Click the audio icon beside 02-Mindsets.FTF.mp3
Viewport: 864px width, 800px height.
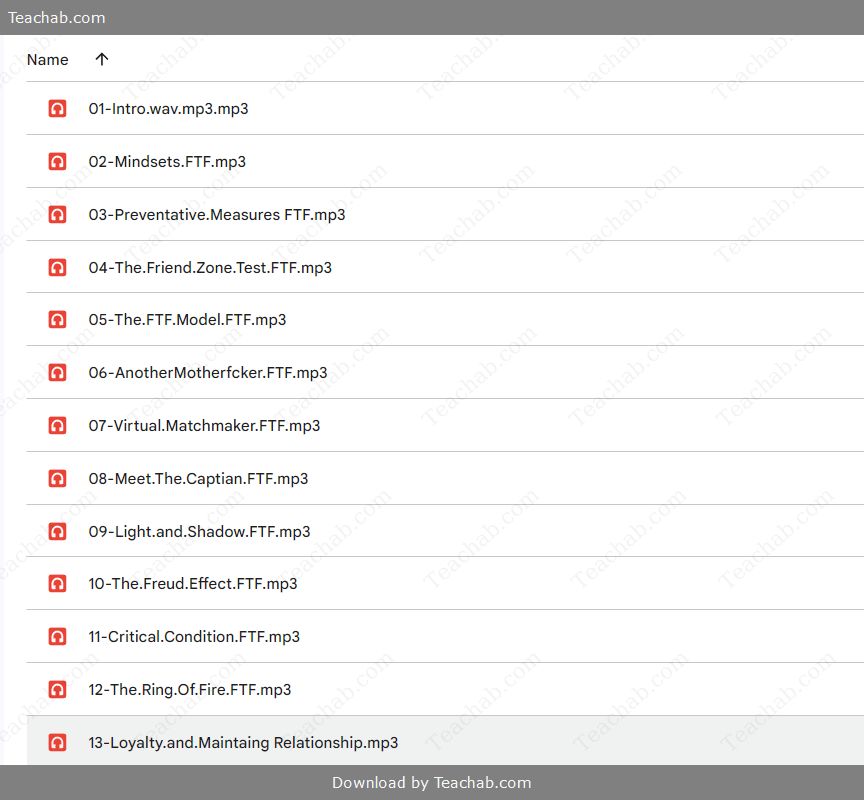[57, 161]
